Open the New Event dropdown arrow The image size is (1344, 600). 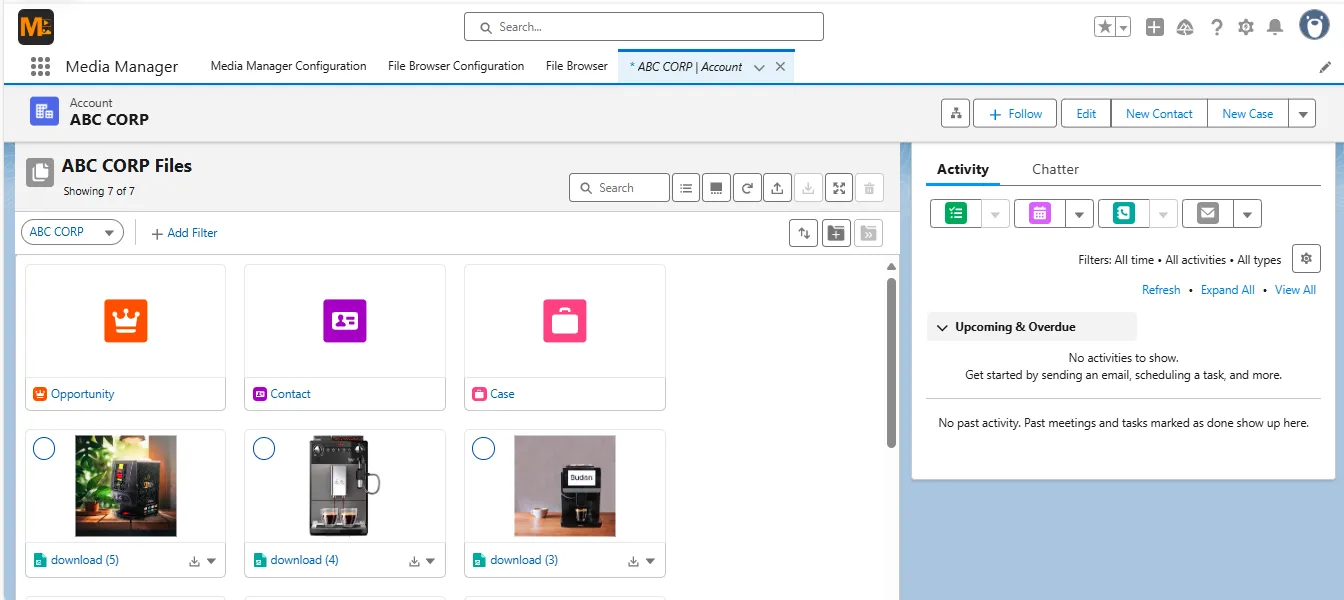tap(1079, 213)
